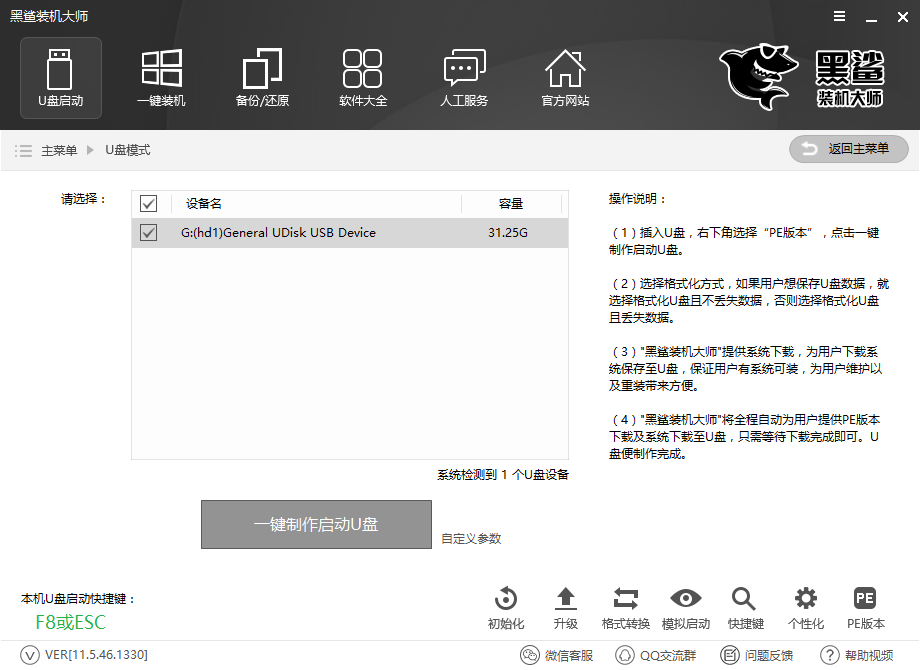
Task: Visit the 官方网站 official site
Action: pos(565,78)
